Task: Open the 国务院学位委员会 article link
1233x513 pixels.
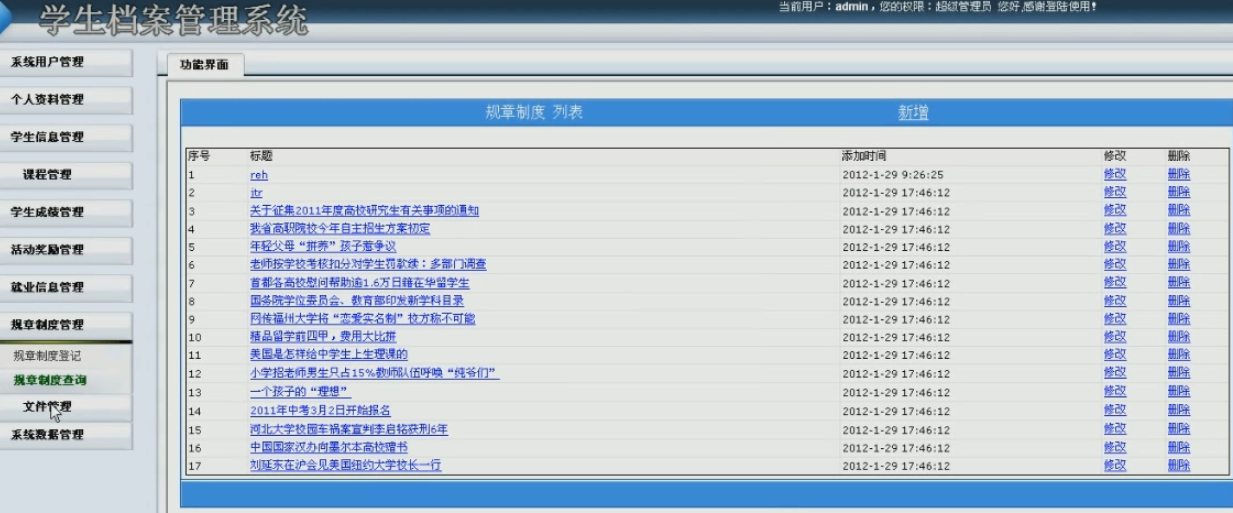Action: pos(357,301)
